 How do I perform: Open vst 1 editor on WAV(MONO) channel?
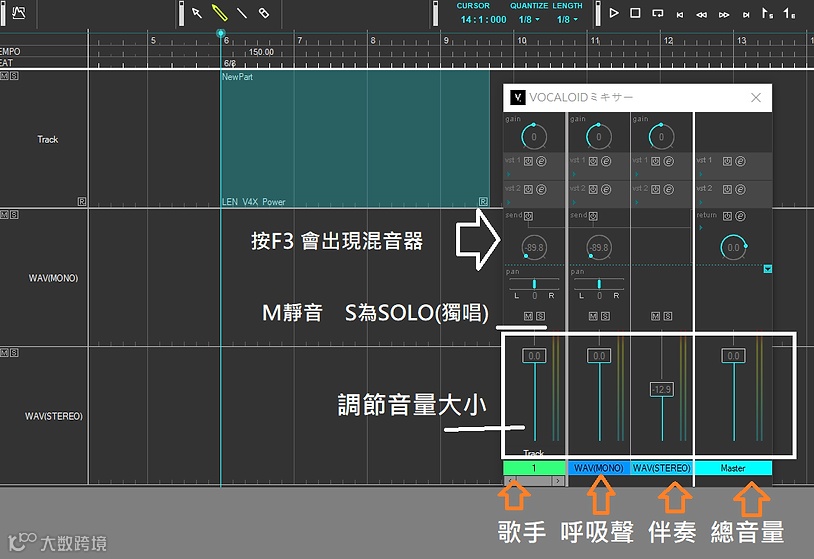606,161
